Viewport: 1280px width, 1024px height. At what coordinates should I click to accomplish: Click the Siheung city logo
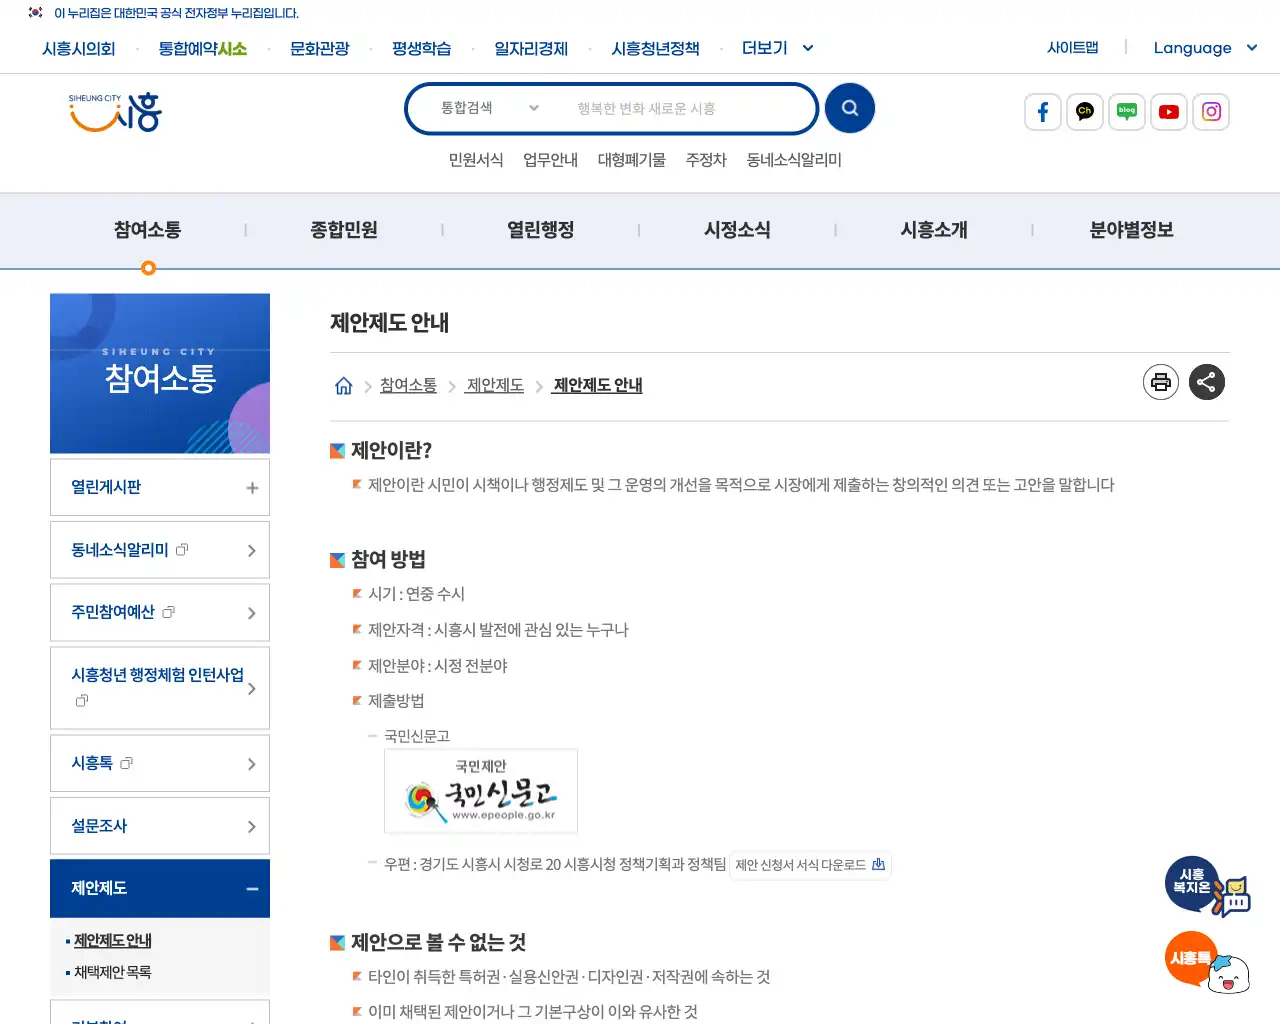point(115,112)
